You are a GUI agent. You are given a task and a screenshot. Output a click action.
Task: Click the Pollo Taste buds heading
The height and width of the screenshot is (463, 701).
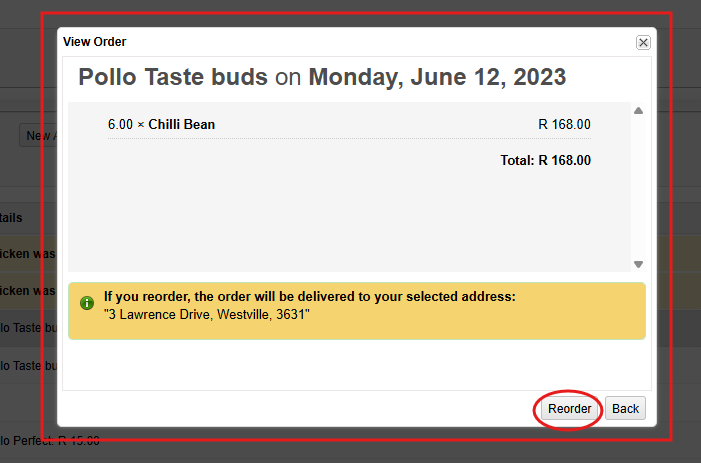click(173, 77)
